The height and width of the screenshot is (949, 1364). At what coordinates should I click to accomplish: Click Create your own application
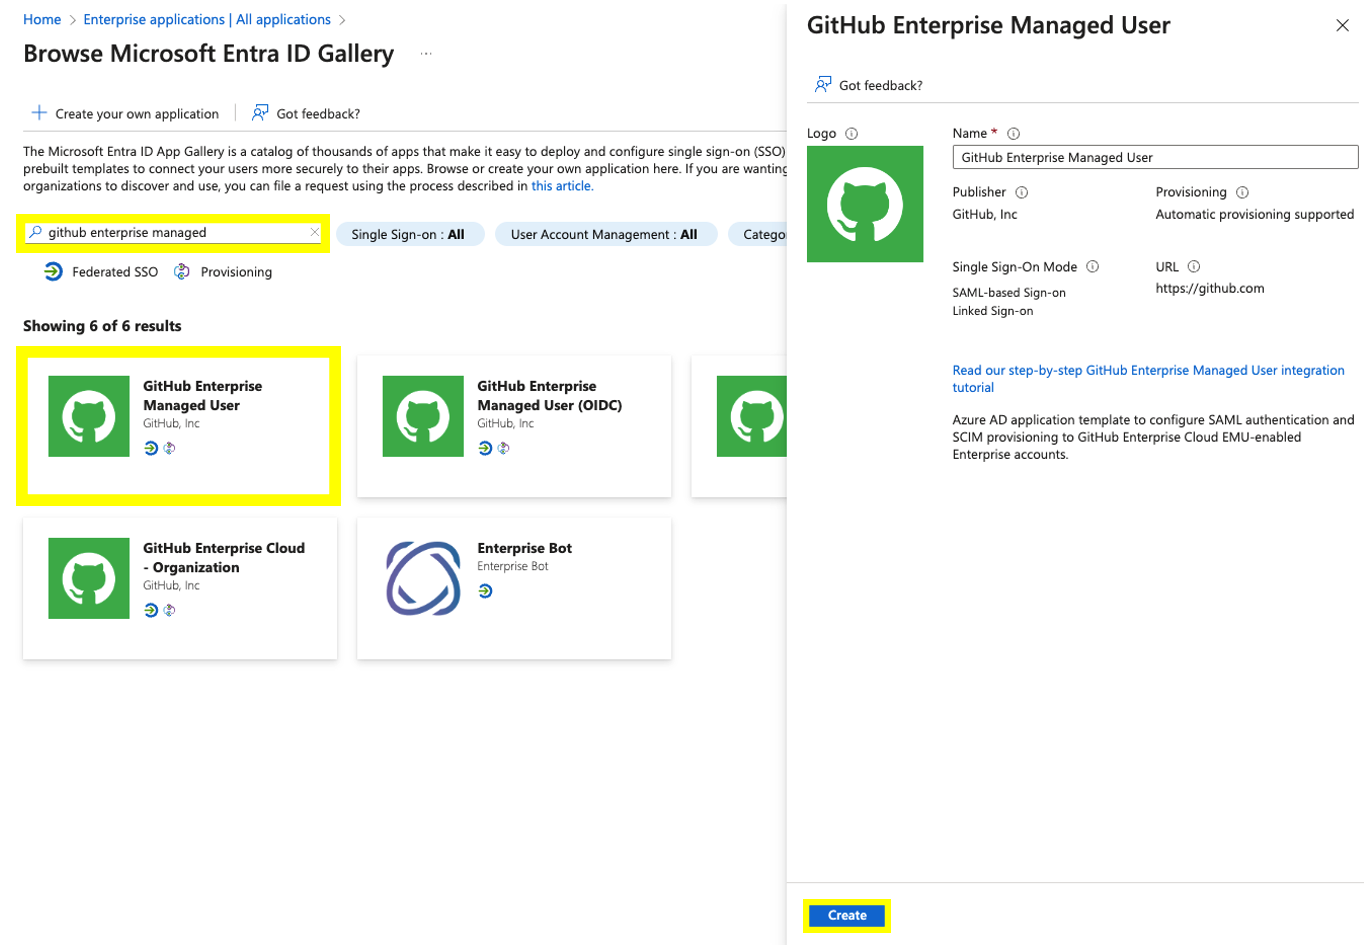[x=137, y=114]
